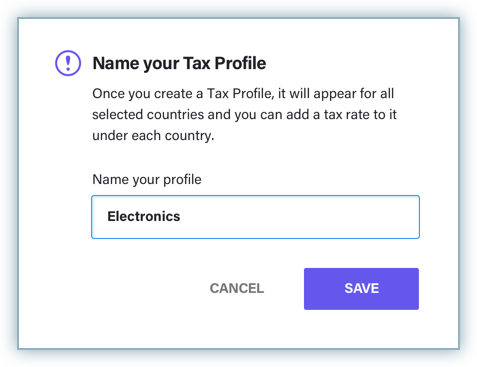This screenshot has height=367, width=477.
Task: Click the Name your profile field label
Action: (147, 179)
